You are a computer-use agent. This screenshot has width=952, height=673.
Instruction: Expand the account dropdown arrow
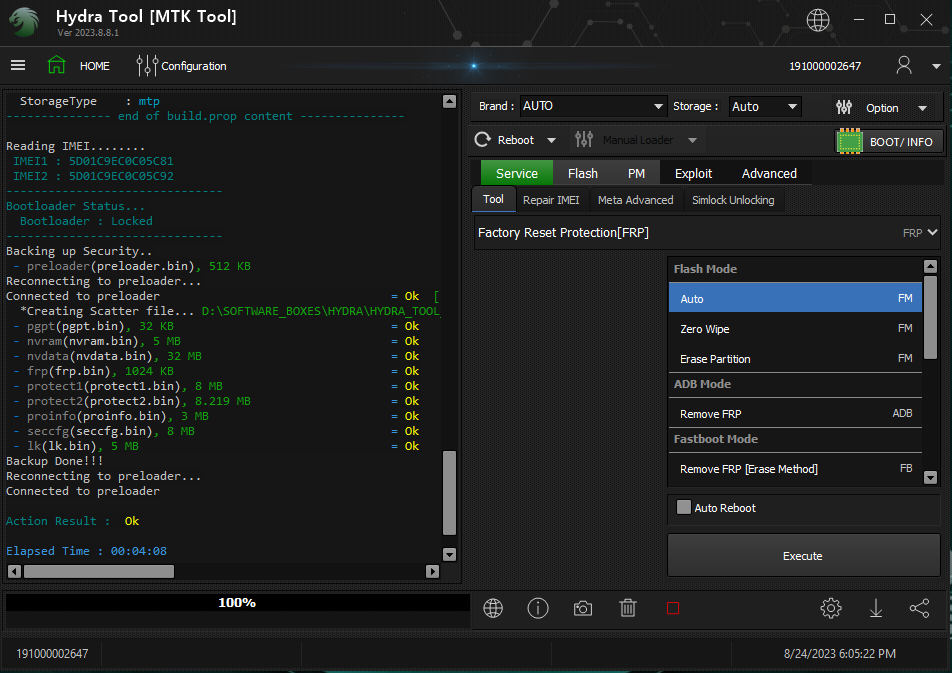tap(936, 66)
